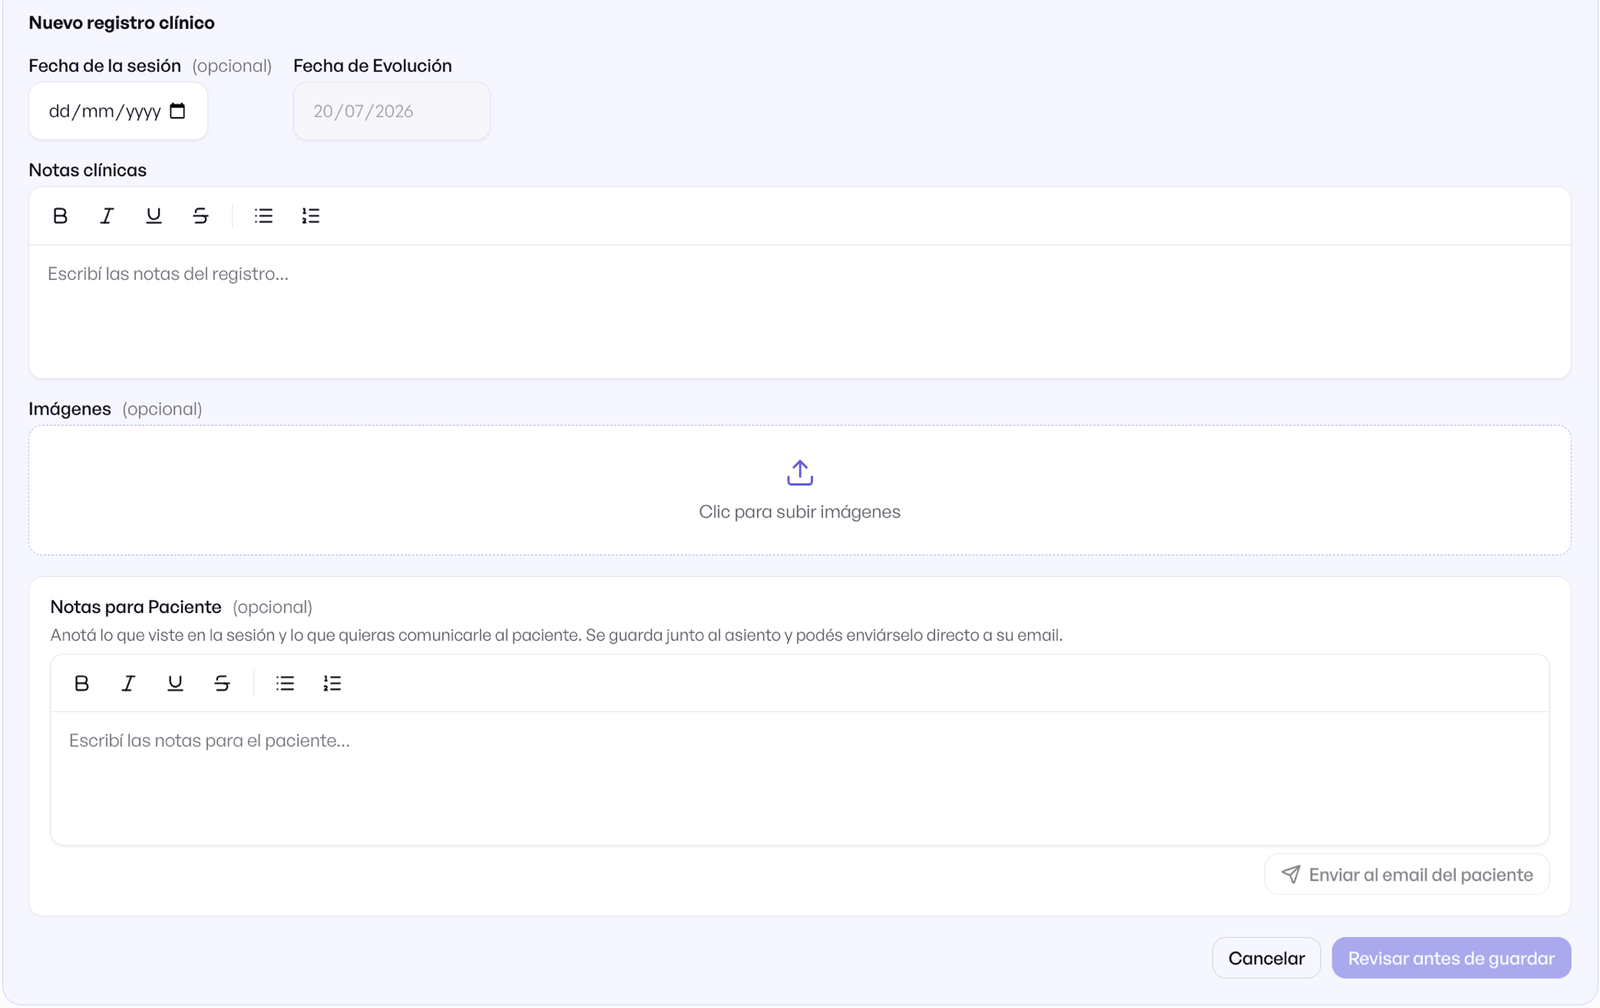Click the Fecha de la sesión date field

tap(118, 111)
